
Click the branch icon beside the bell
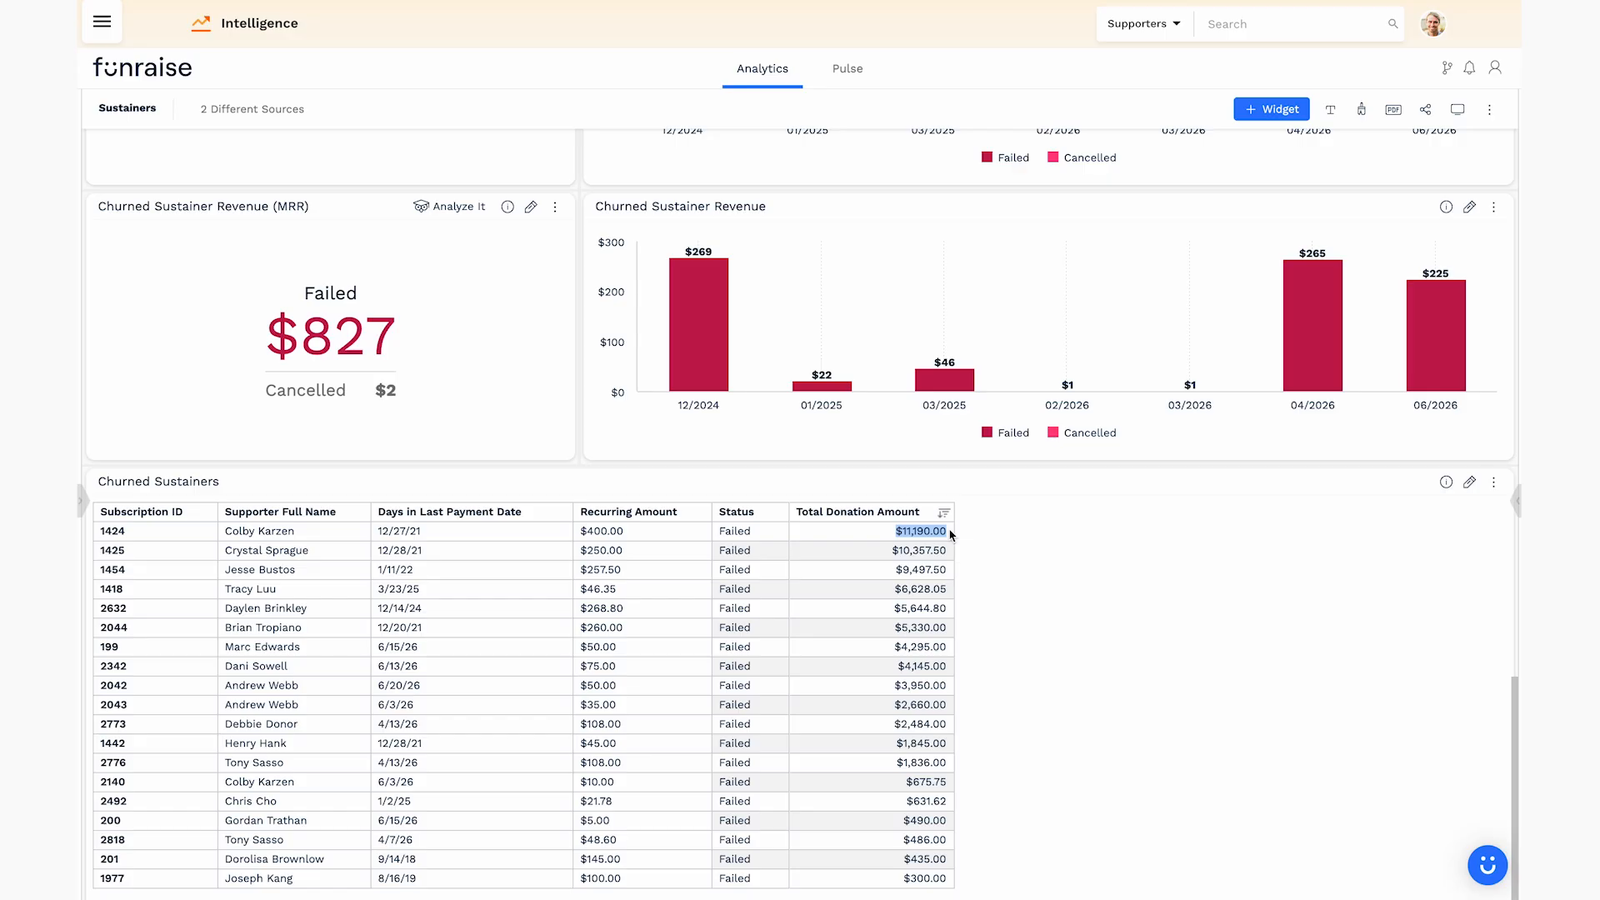click(x=1446, y=68)
